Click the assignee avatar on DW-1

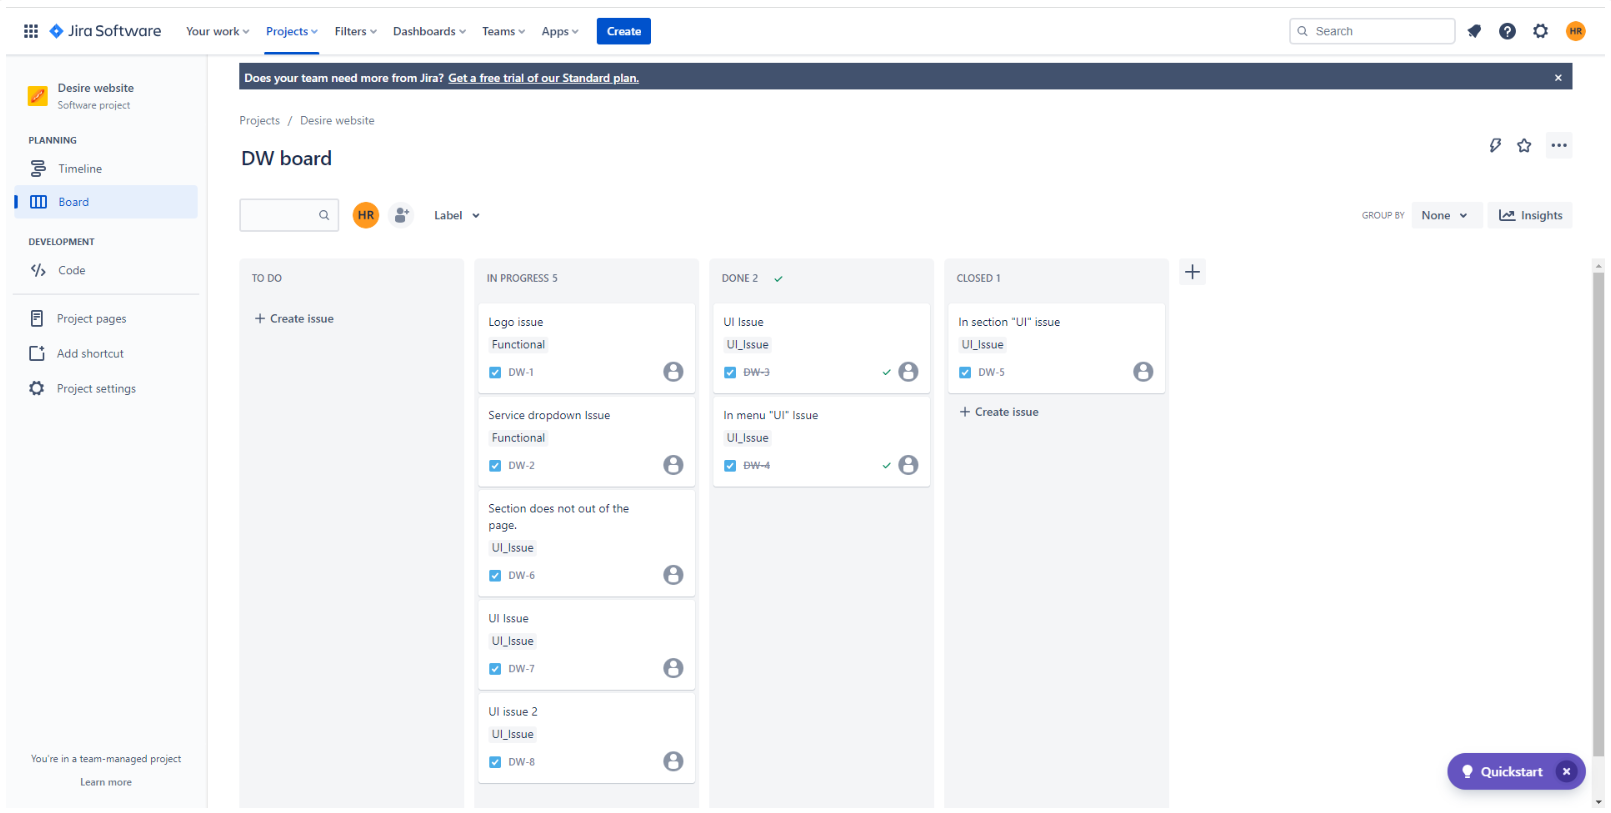pyautogui.click(x=673, y=372)
